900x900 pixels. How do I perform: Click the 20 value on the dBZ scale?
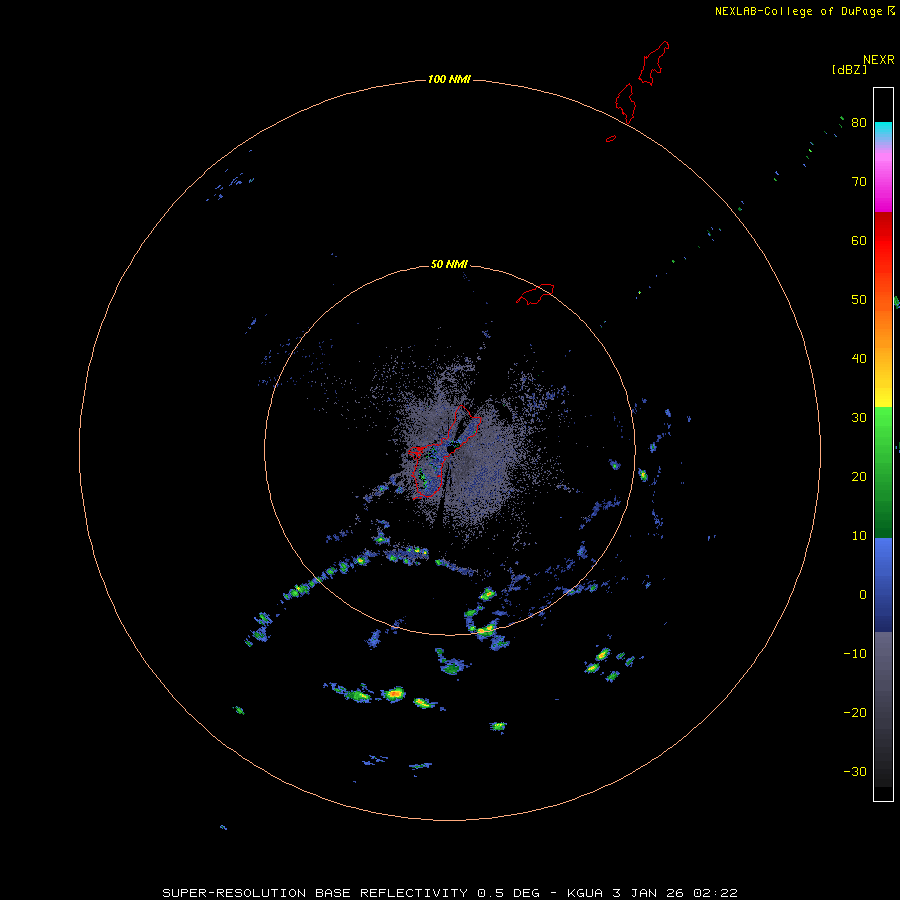[x=859, y=477]
